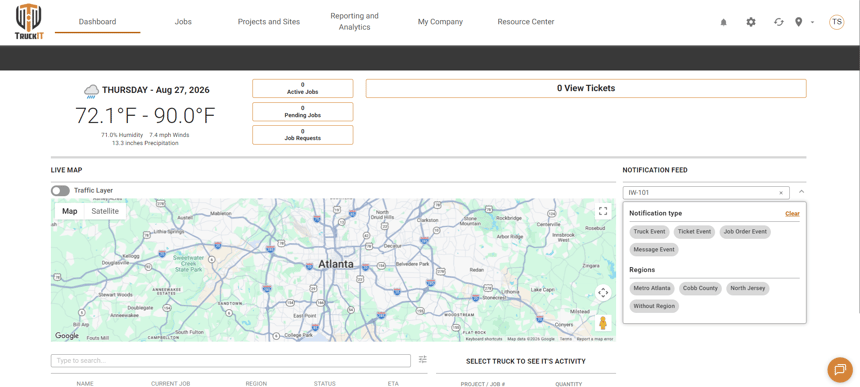Screen dimensions: 860x387
Task: Open Reporting and Analytics tab
Action: pos(354,22)
